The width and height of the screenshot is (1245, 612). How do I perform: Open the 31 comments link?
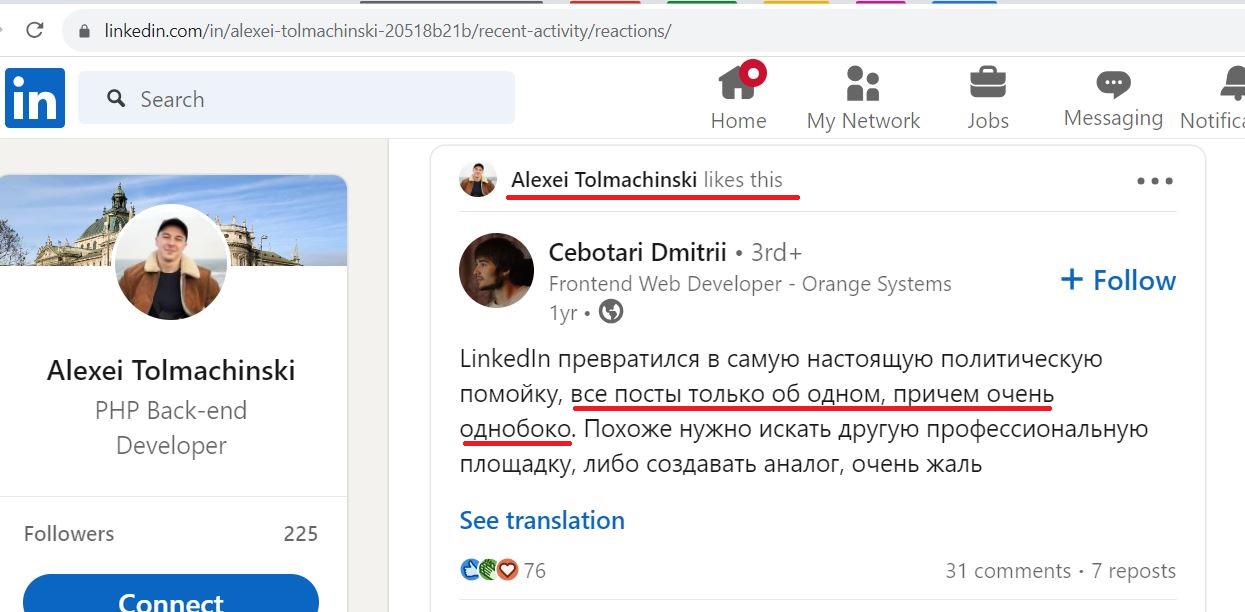[1008, 571]
